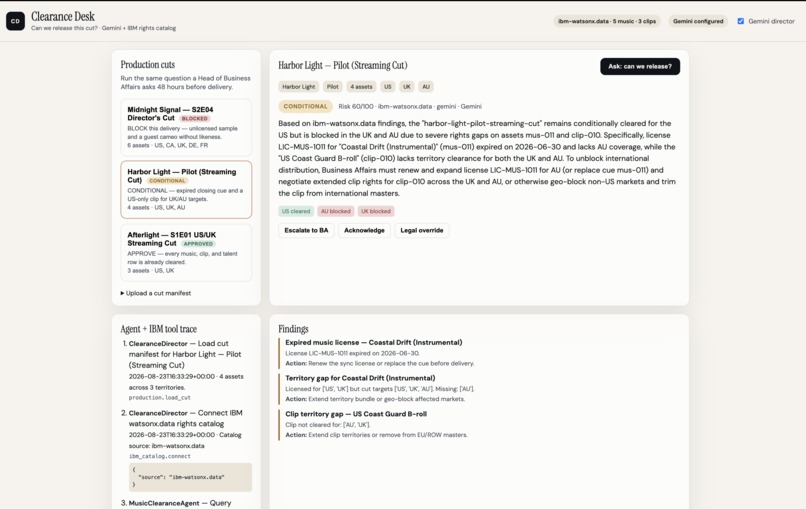Expand Upload a cut manifest disclosure
The width and height of the screenshot is (806, 509).
156,293
